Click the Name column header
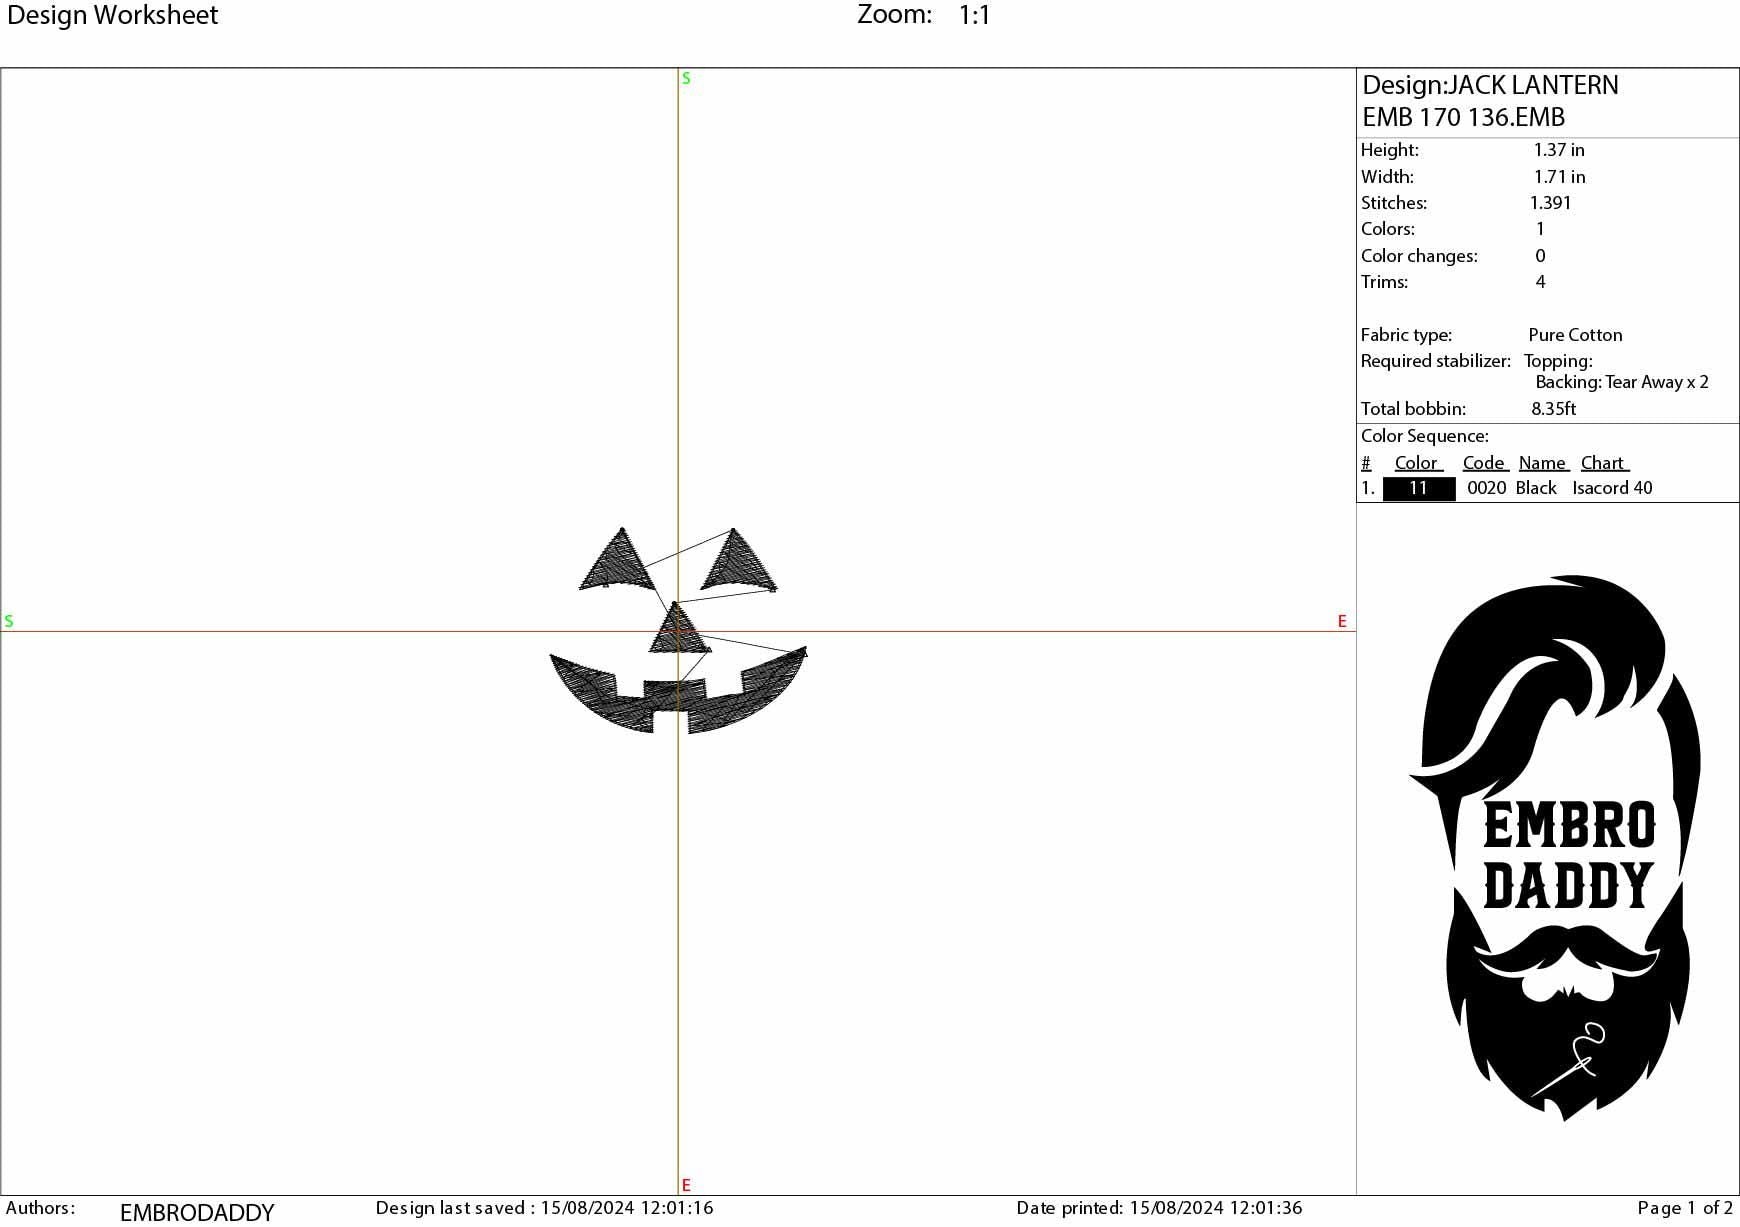 tap(1543, 462)
